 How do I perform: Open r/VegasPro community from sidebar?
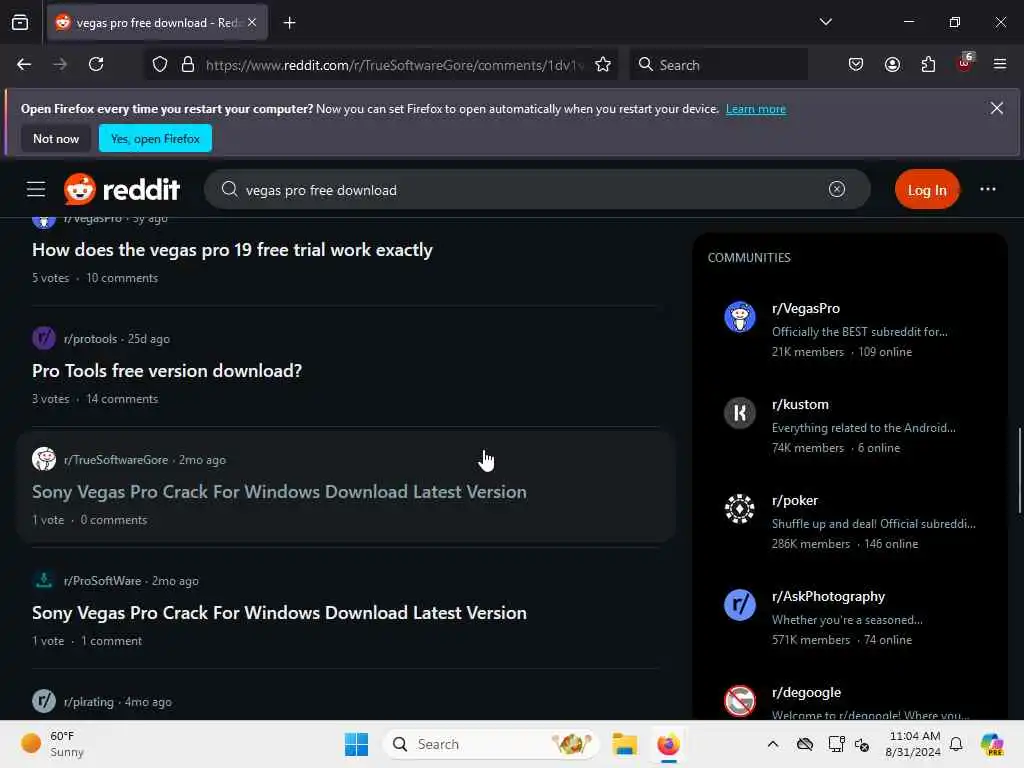click(806, 308)
